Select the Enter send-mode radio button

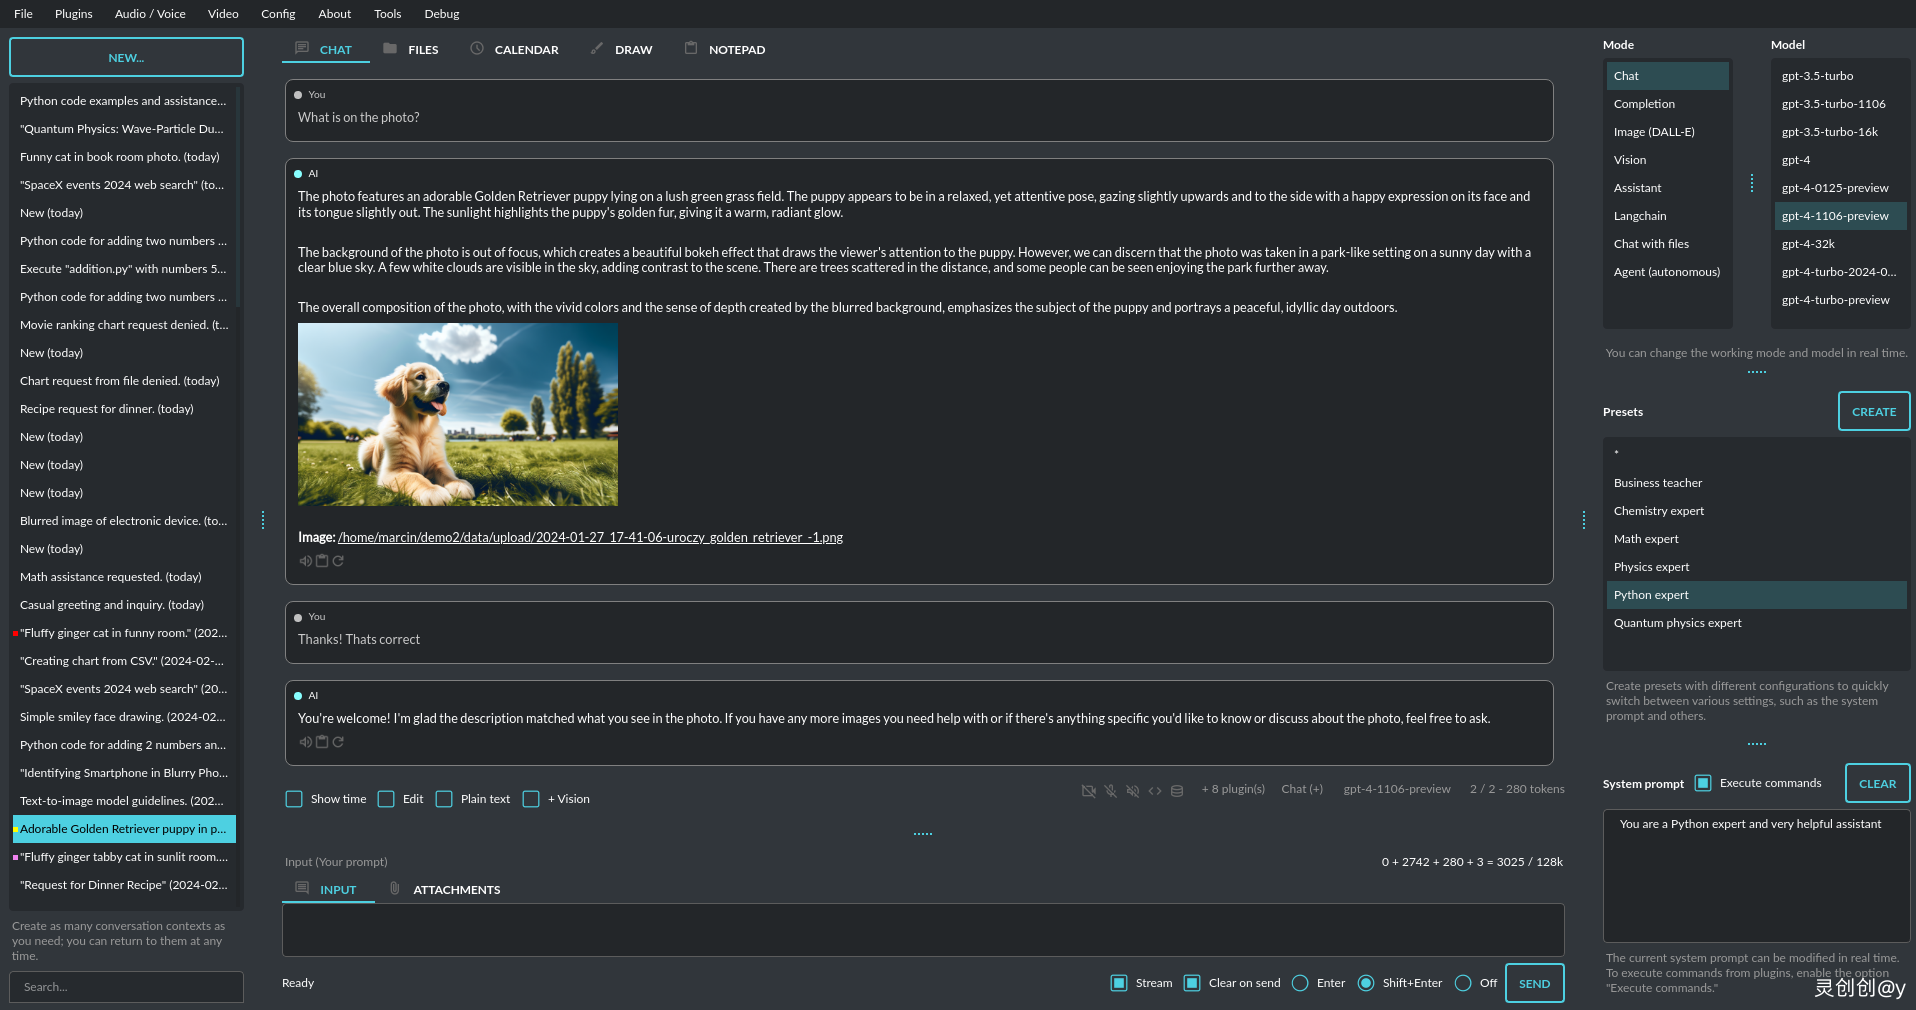(1300, 983)
